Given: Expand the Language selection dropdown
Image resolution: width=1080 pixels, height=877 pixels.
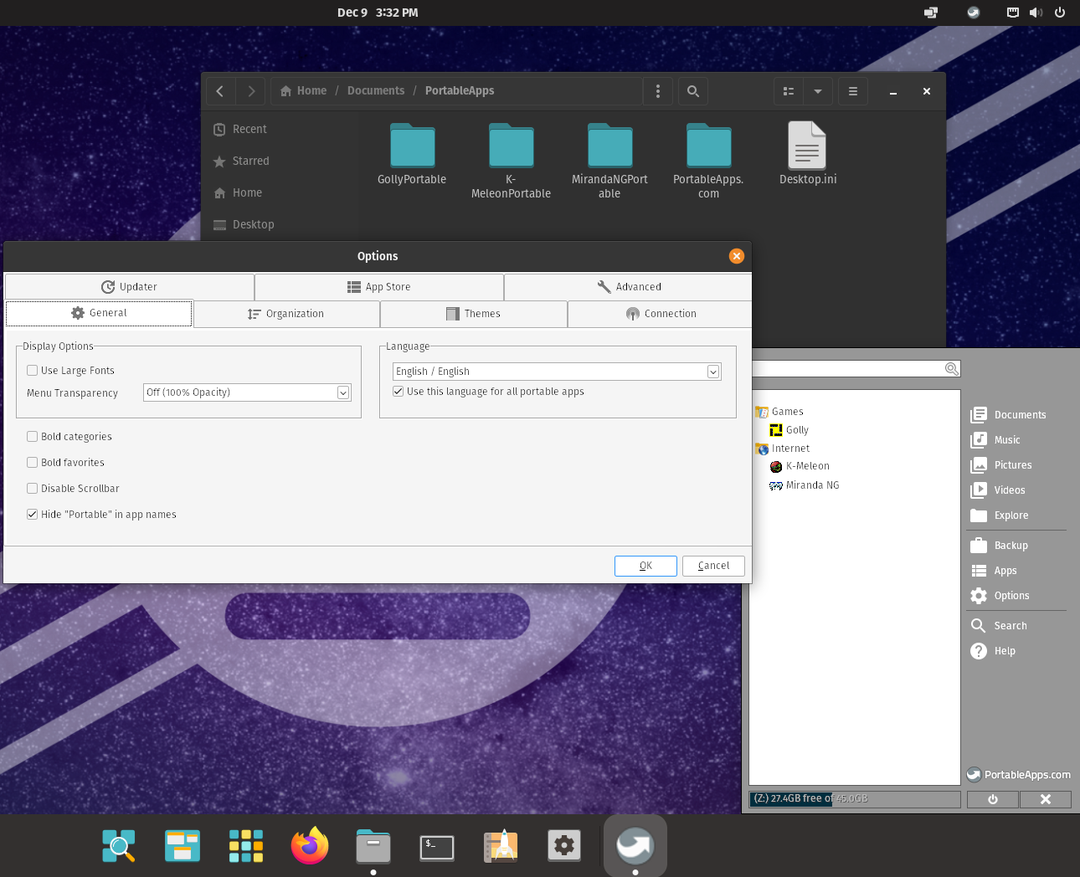Looking at the screenshot, I should click(x=557, y=371).
